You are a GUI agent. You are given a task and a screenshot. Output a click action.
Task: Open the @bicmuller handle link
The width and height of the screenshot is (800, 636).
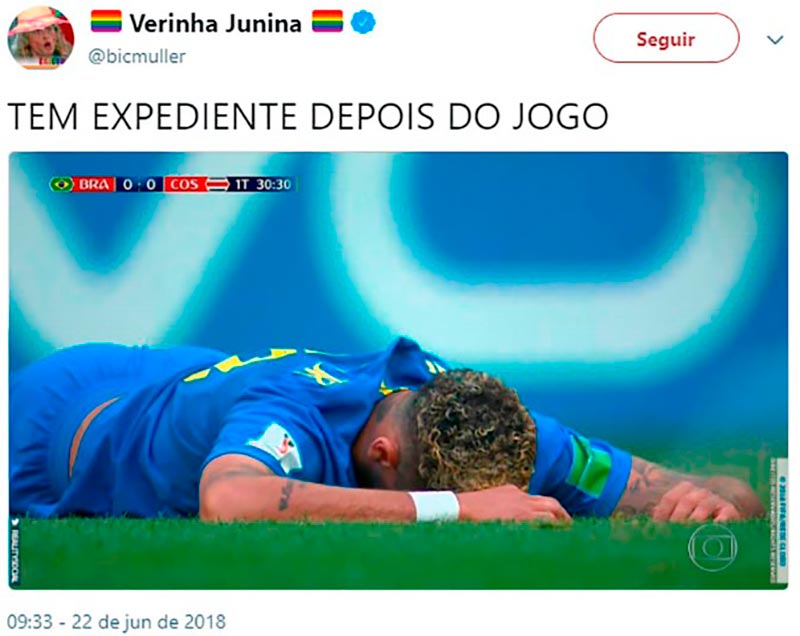137,56
